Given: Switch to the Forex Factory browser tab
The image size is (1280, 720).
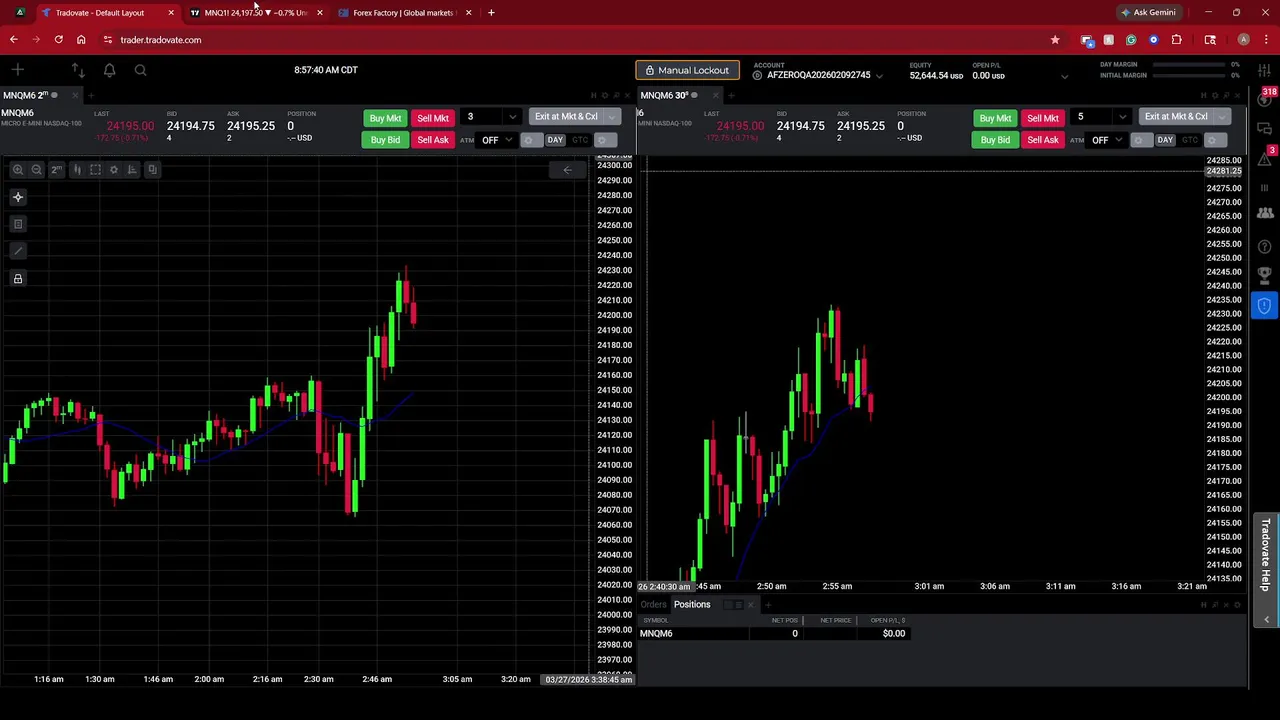Looking at the screenshot, I should point(403,13).
